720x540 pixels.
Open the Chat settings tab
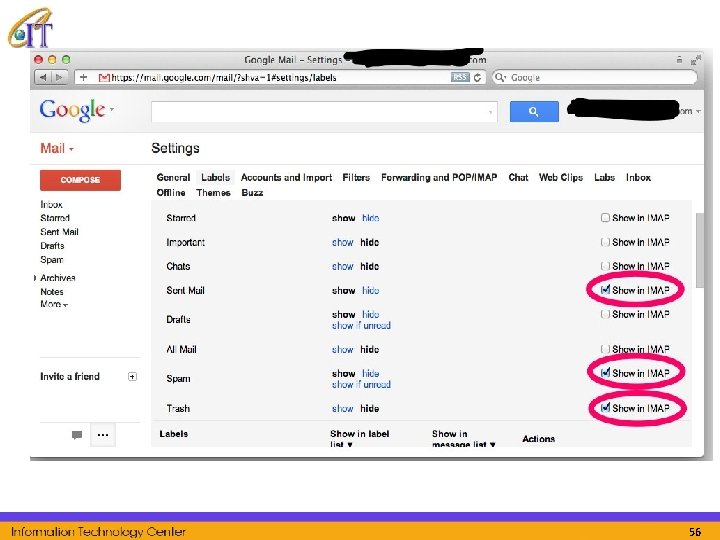click(518, 178)
